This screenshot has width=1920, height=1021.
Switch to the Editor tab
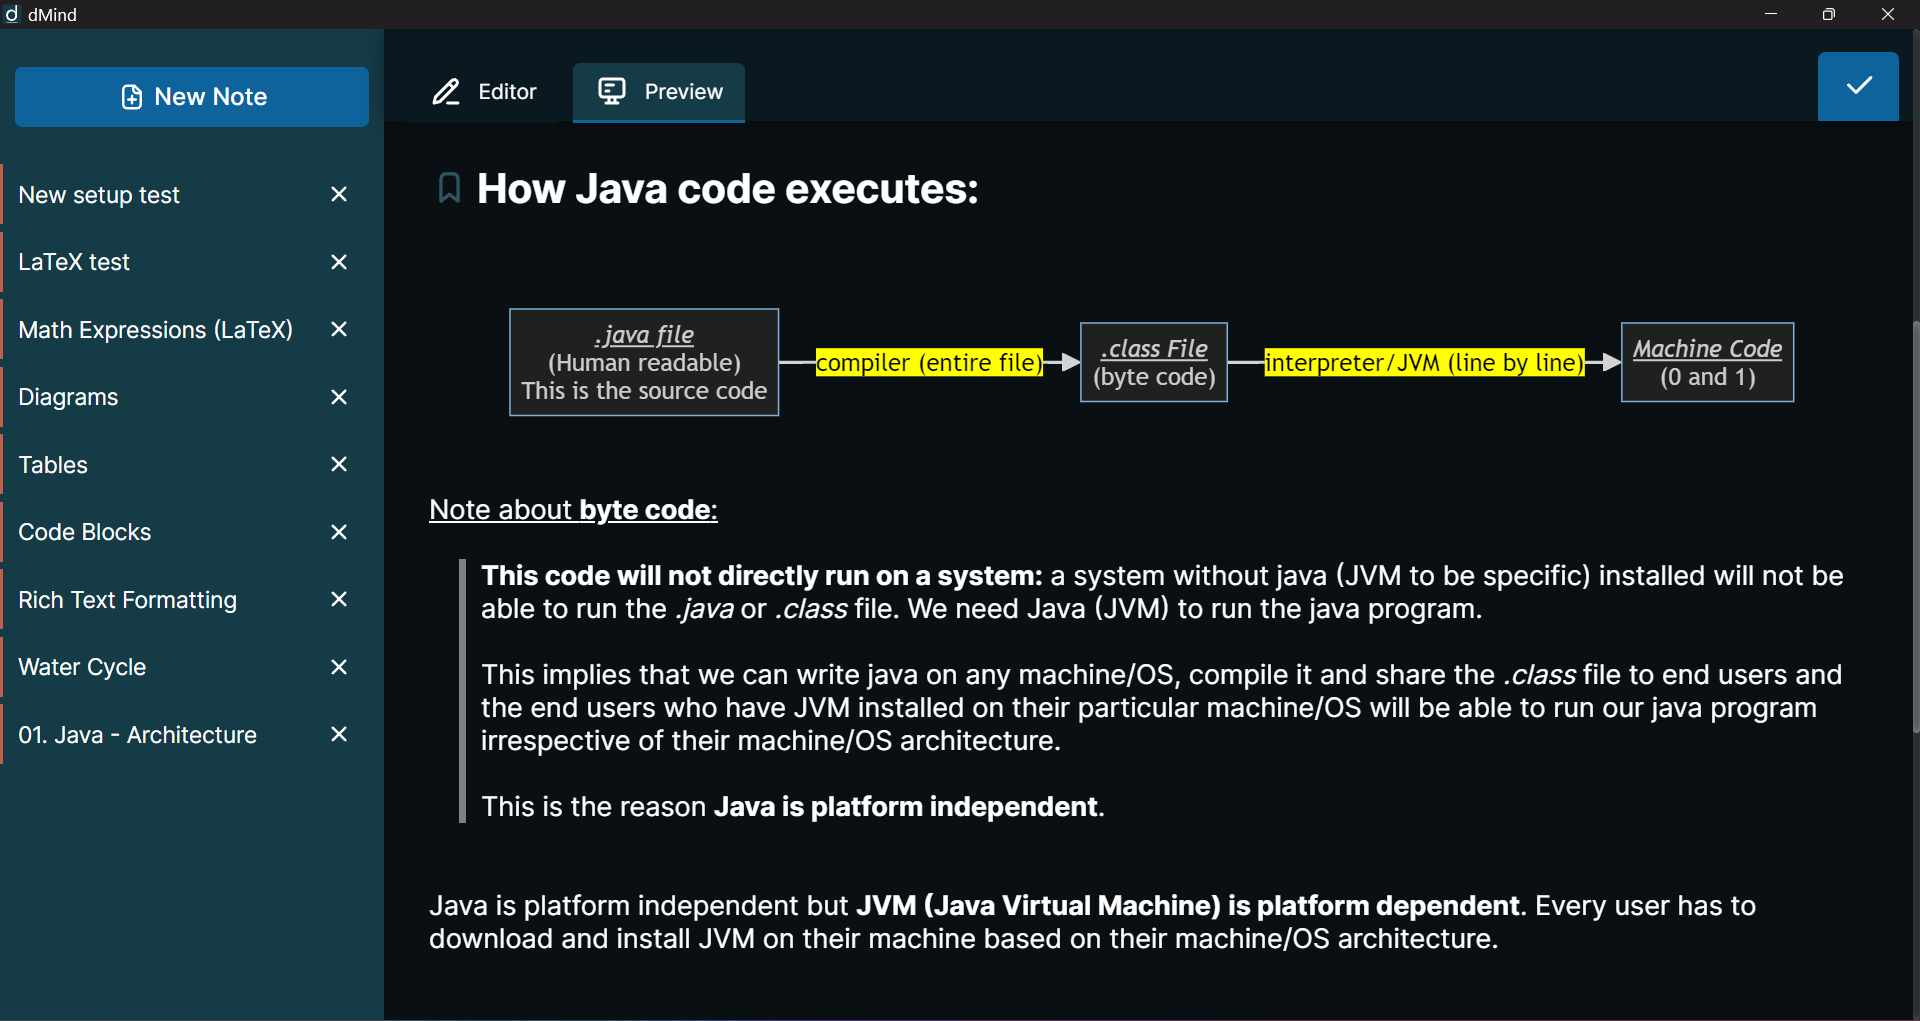[485, 92]
